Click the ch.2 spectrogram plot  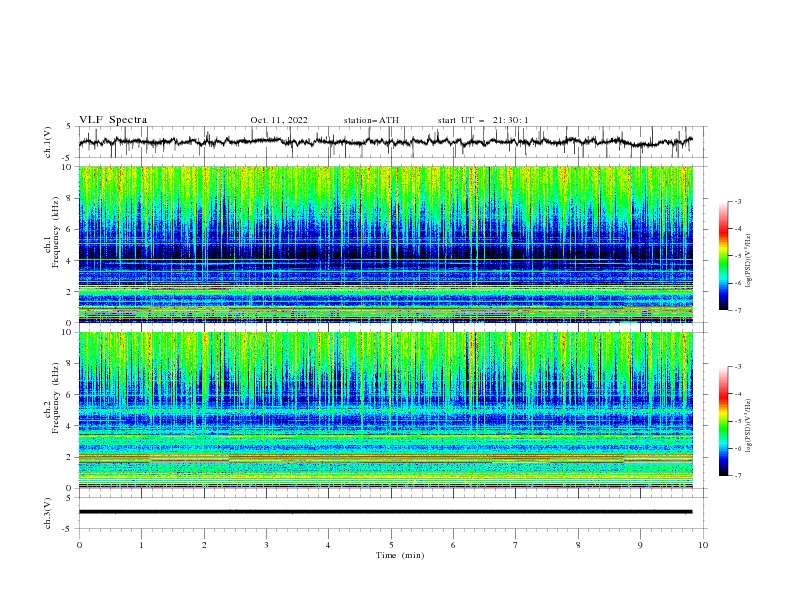point(386,410)
